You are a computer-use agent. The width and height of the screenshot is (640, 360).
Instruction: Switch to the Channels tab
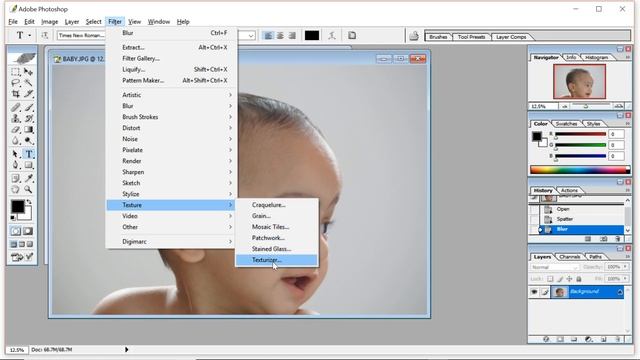click(x=569, y=257)
